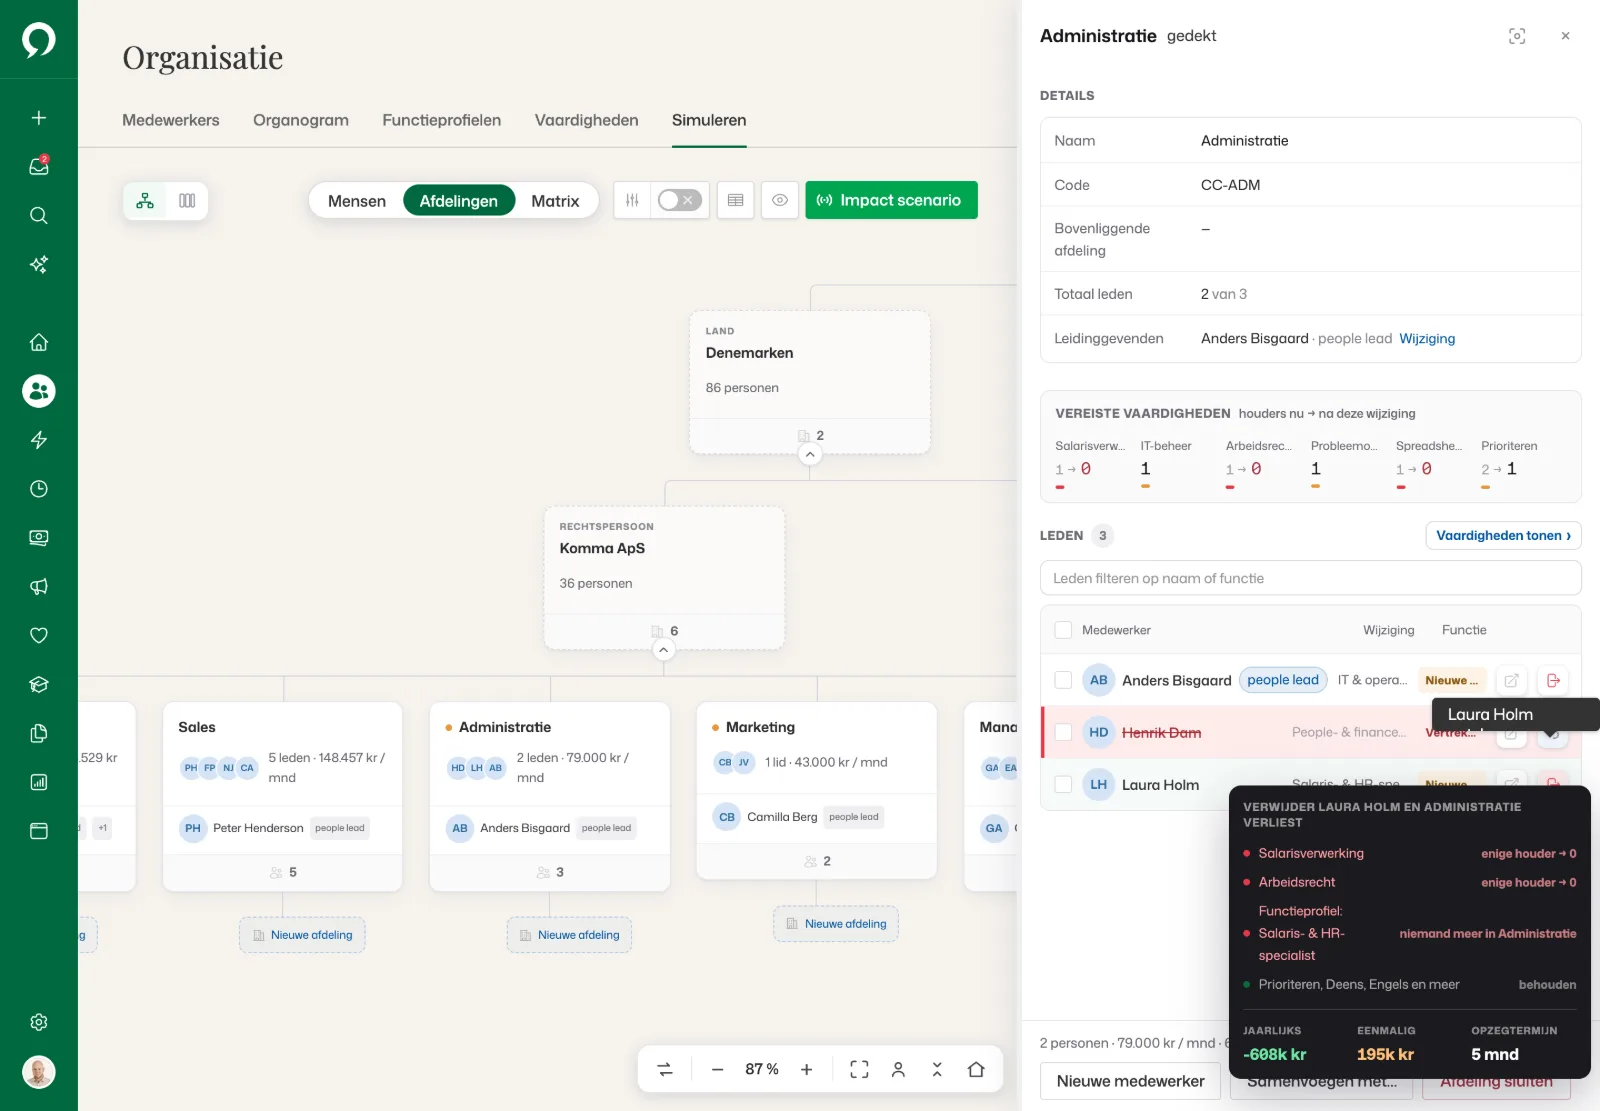Viewport: 1600px width, 1111px height.
Task: Collapse the Denemarken node chevron
Action: coord(810,454)
